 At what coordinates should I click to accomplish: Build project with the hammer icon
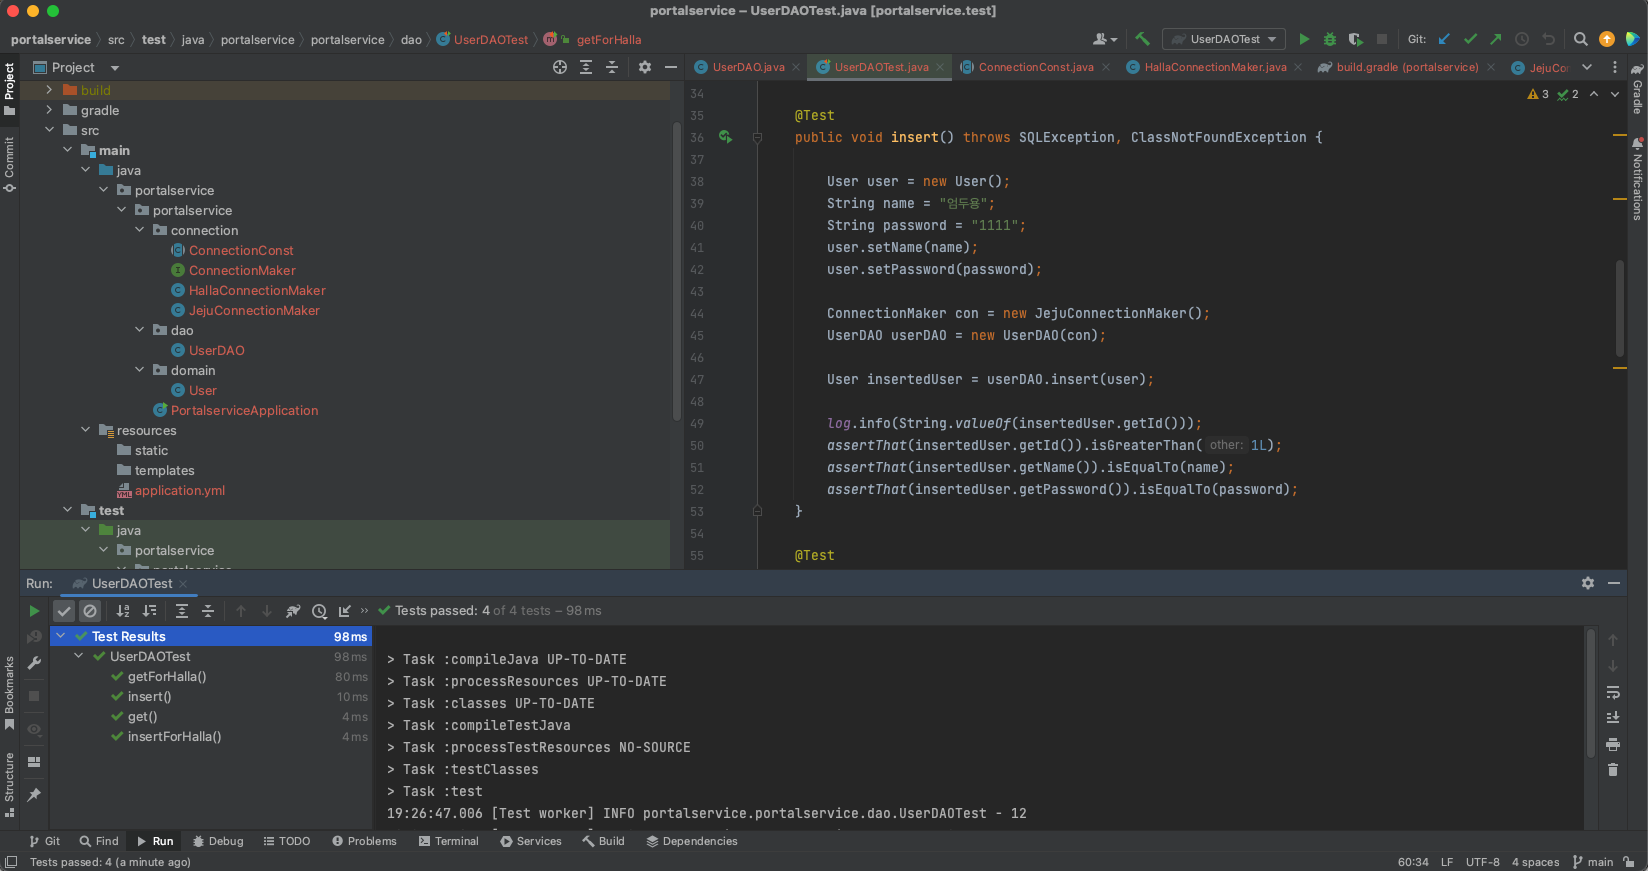click(x=1142, y=39)
